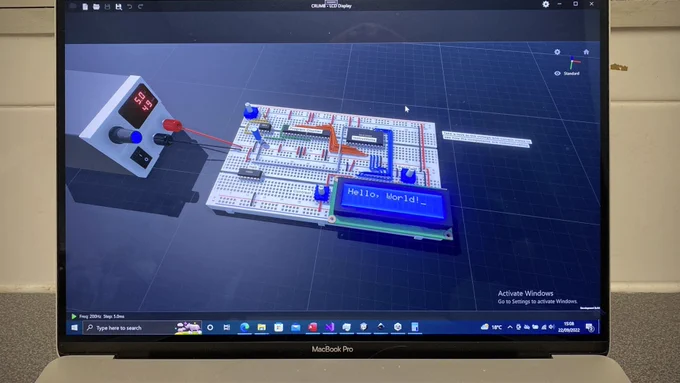Open a circuit file via folder icon
This screenshot has width=680, height=383.
pyautogui.click(x=96, y=7)
